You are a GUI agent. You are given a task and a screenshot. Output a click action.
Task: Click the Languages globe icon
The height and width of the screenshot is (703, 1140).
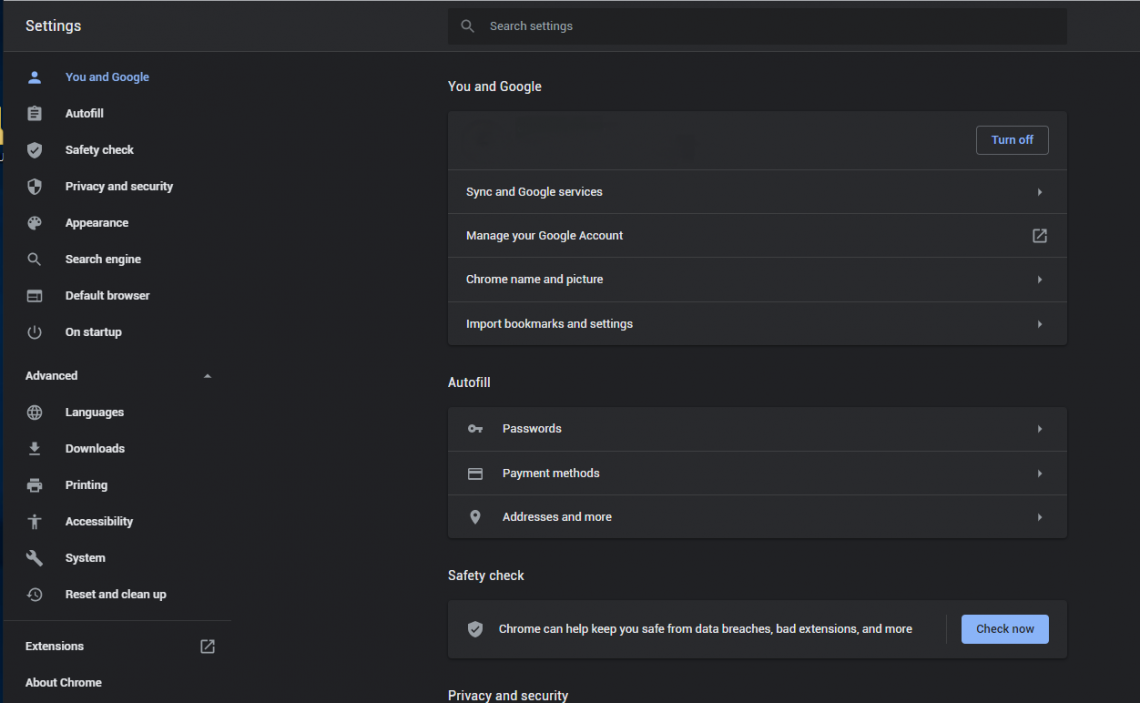(x=35, y=412)
